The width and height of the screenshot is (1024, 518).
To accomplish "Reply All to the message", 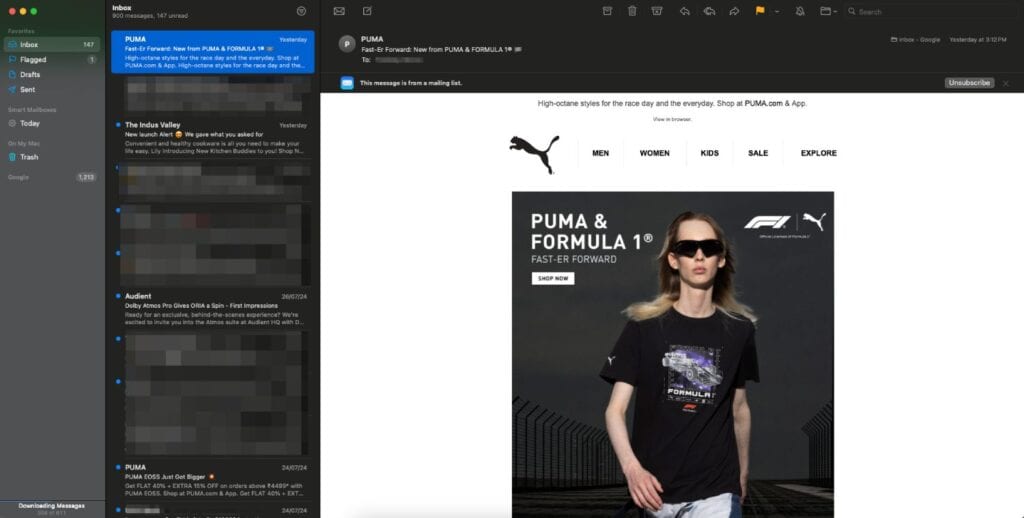I will click(x=709, y=11).
